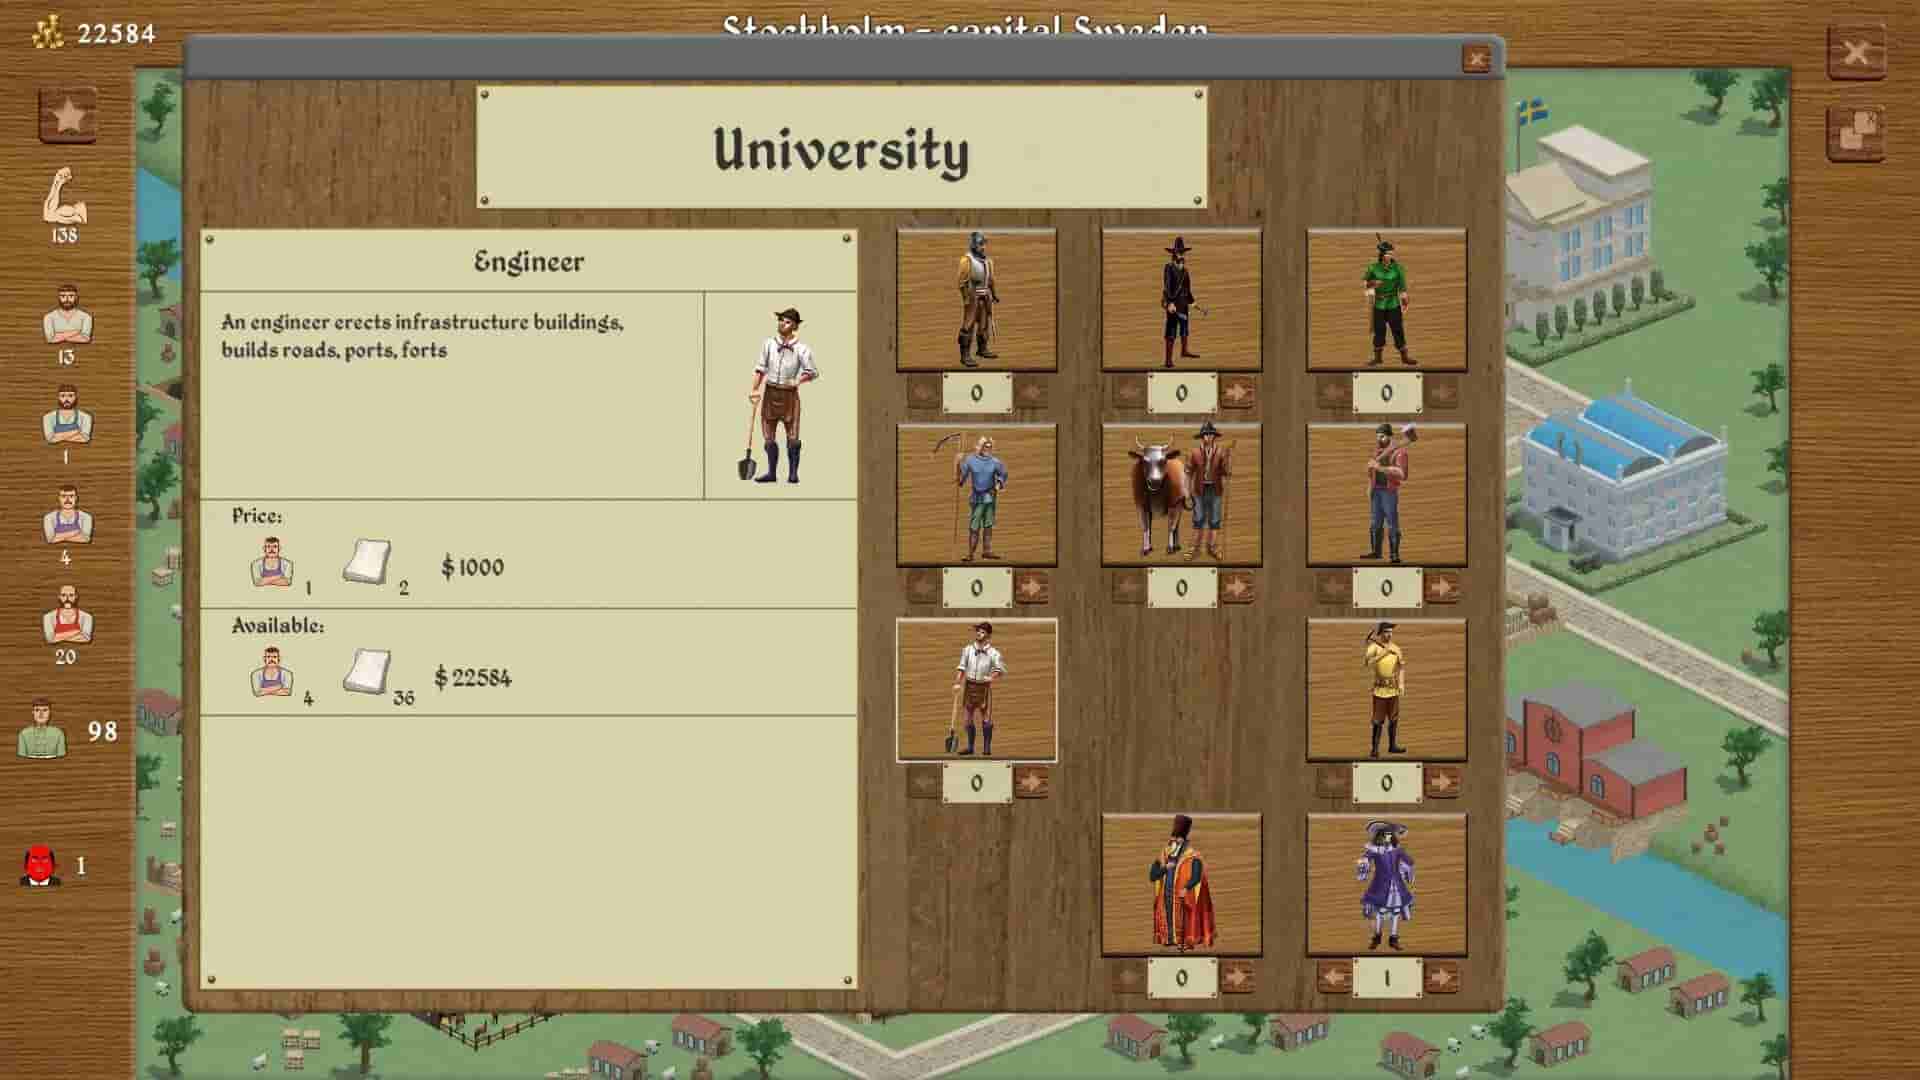Select the black-clad hat-wearing unit card
Viewport: 1920px width, 1080px height.
1181,300
